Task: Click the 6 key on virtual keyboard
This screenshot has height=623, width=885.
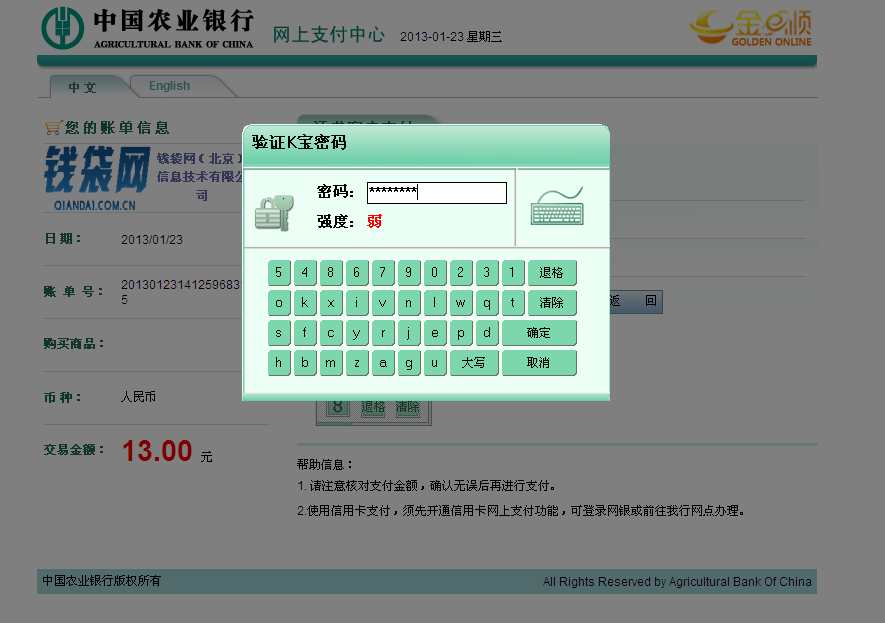Action: tap(357, 273)
